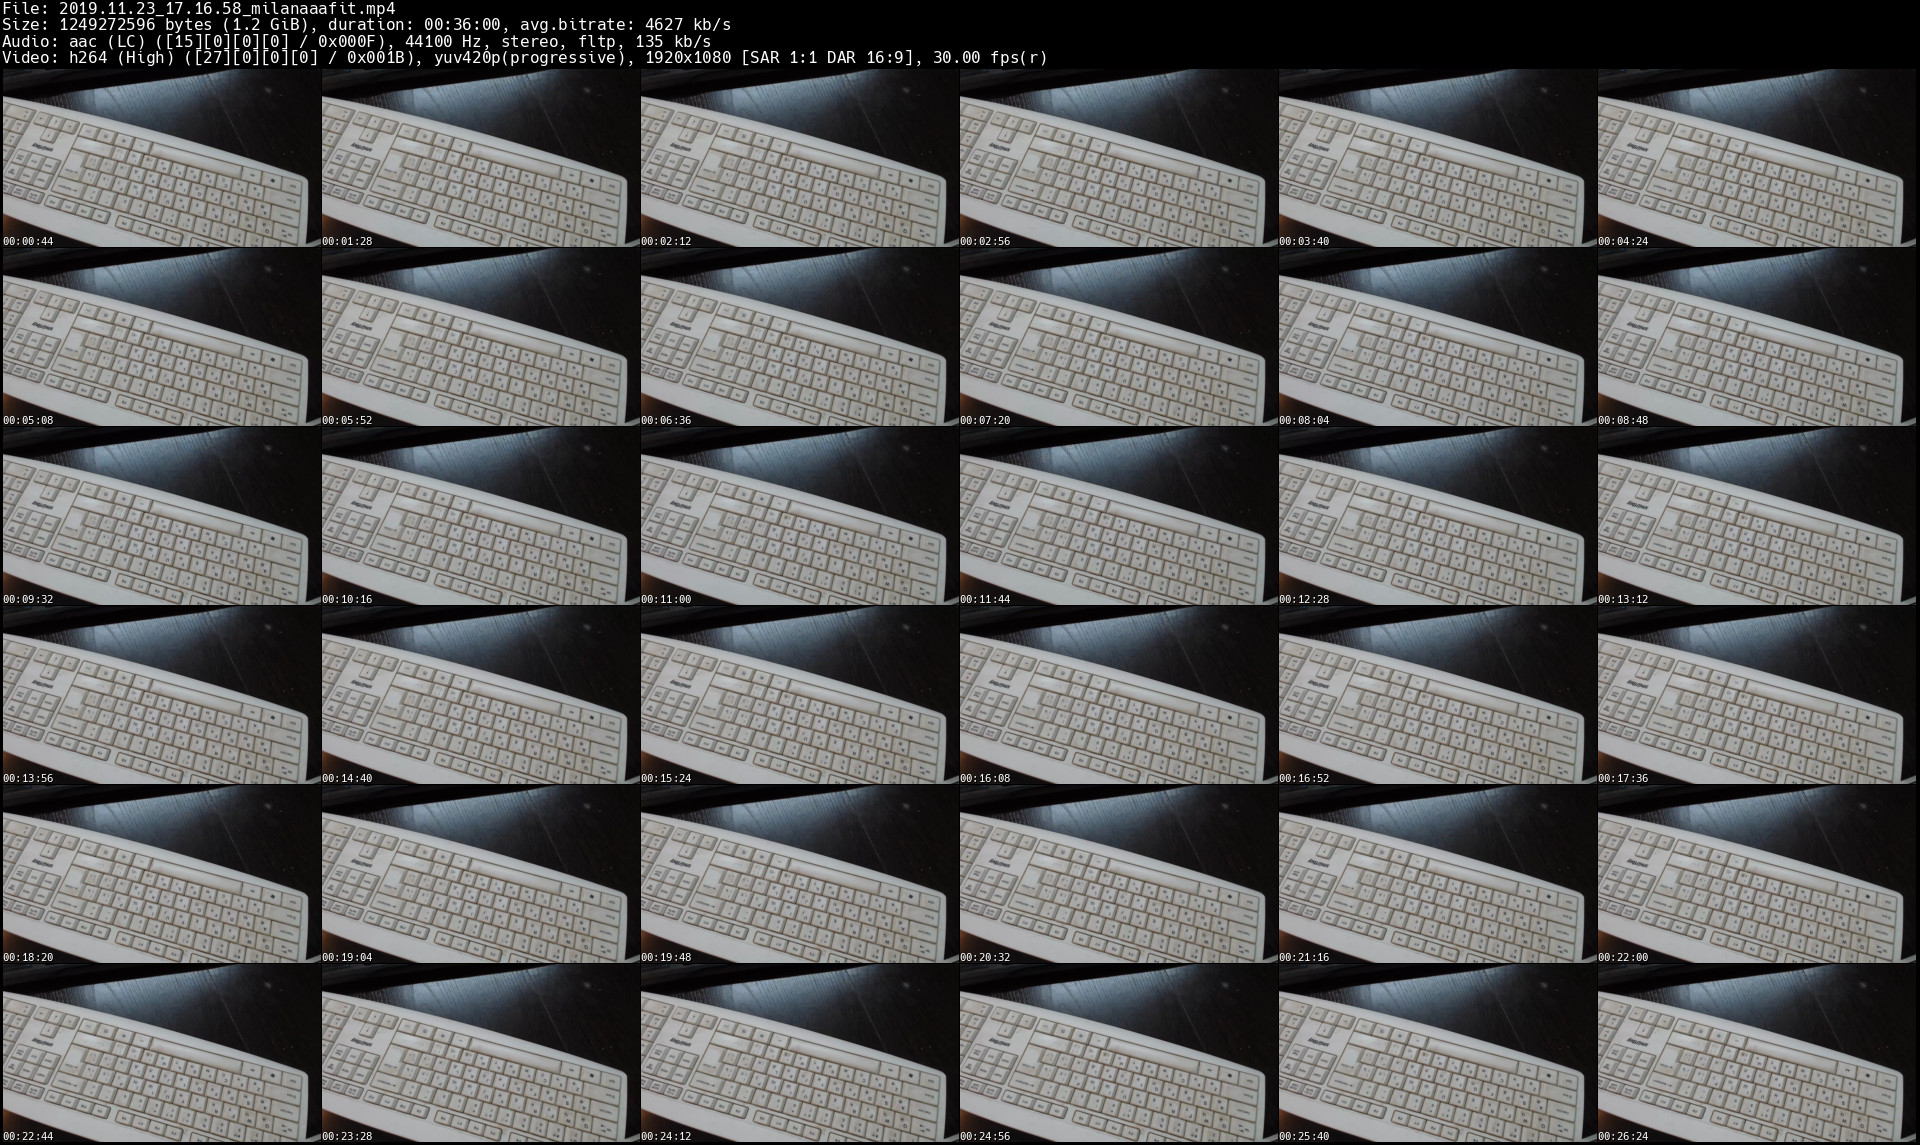Choose the frame marked 00:10:16
The height and width of the screenshot is (1145, 1920).
pyautogui.click(x=480, y=516)
